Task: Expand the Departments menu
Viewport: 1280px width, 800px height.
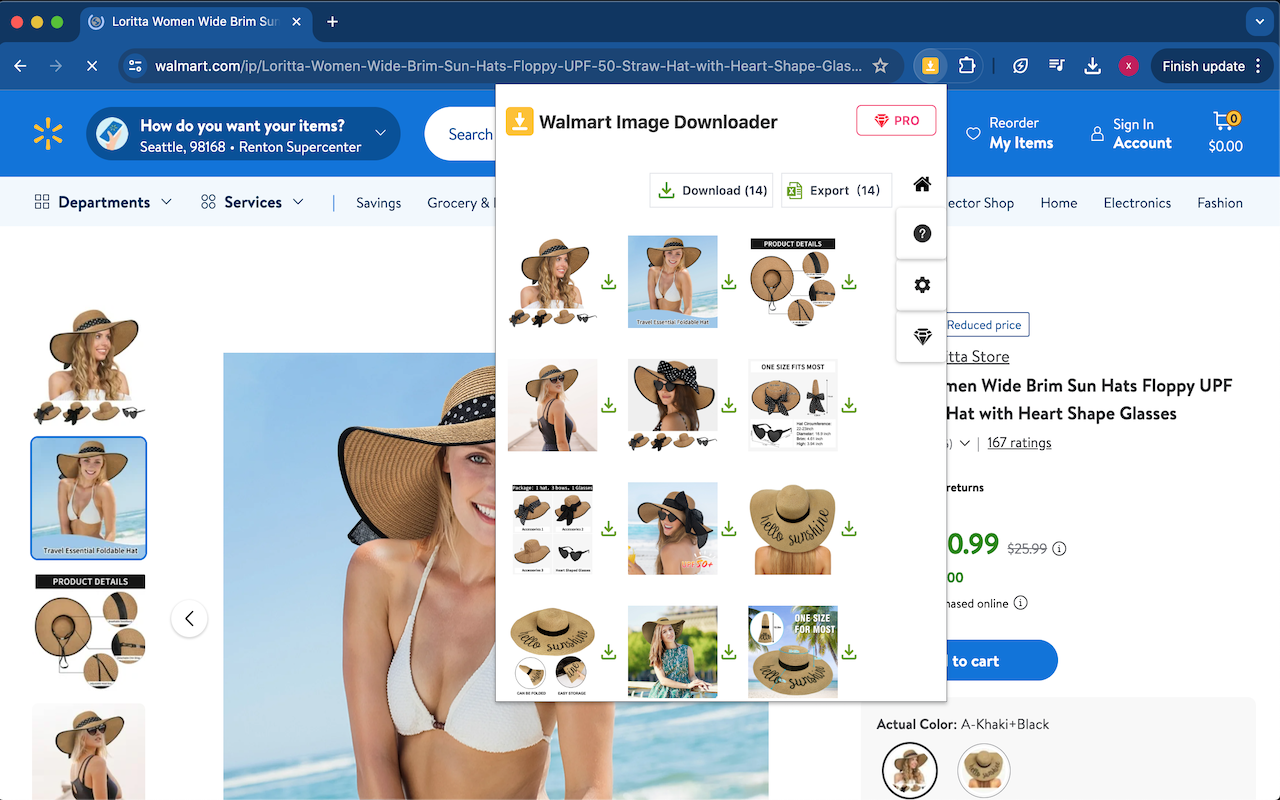Action: click(103, 202)
